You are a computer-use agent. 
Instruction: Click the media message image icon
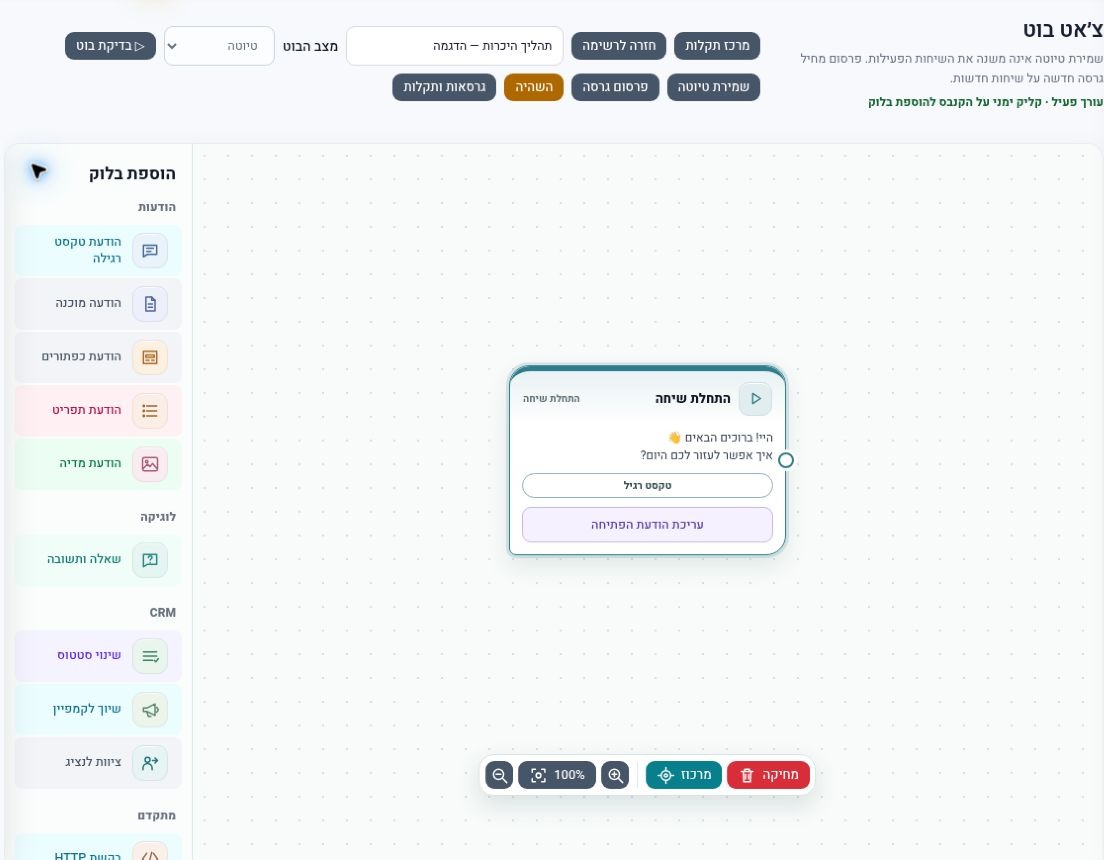[x=150, y=464]
